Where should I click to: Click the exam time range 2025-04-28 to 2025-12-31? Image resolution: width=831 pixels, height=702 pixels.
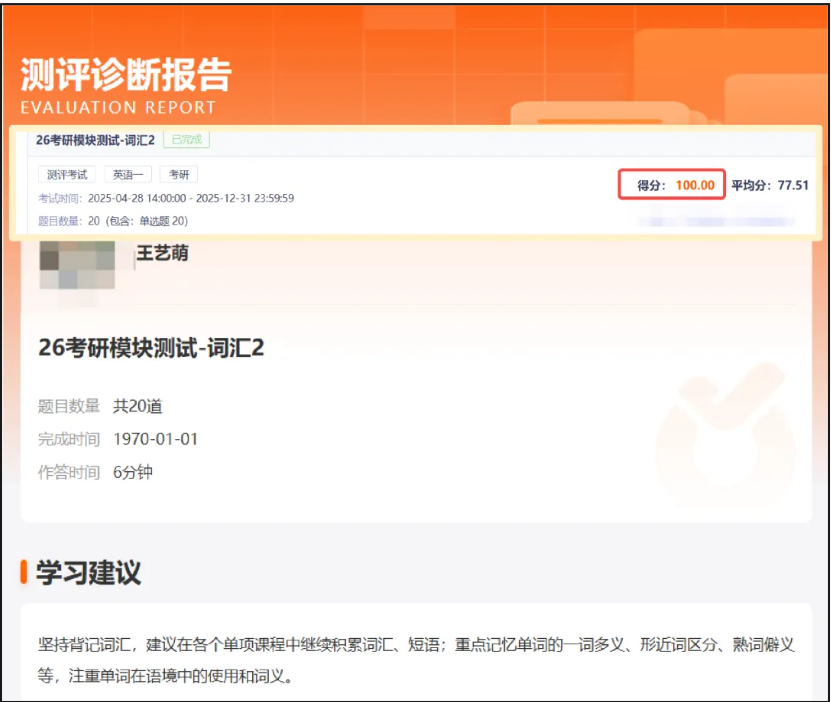click(191, 198)
